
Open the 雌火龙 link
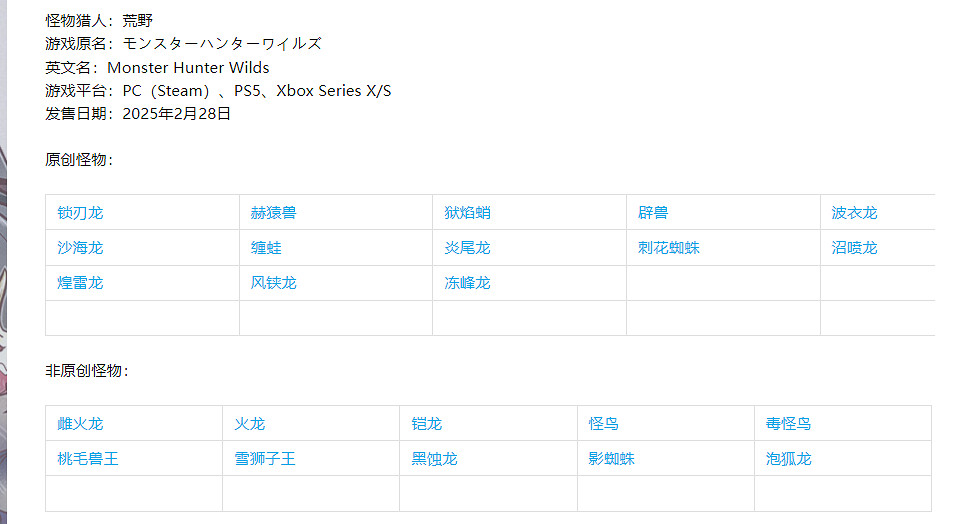pyautogui.click(x=80, y=424)
